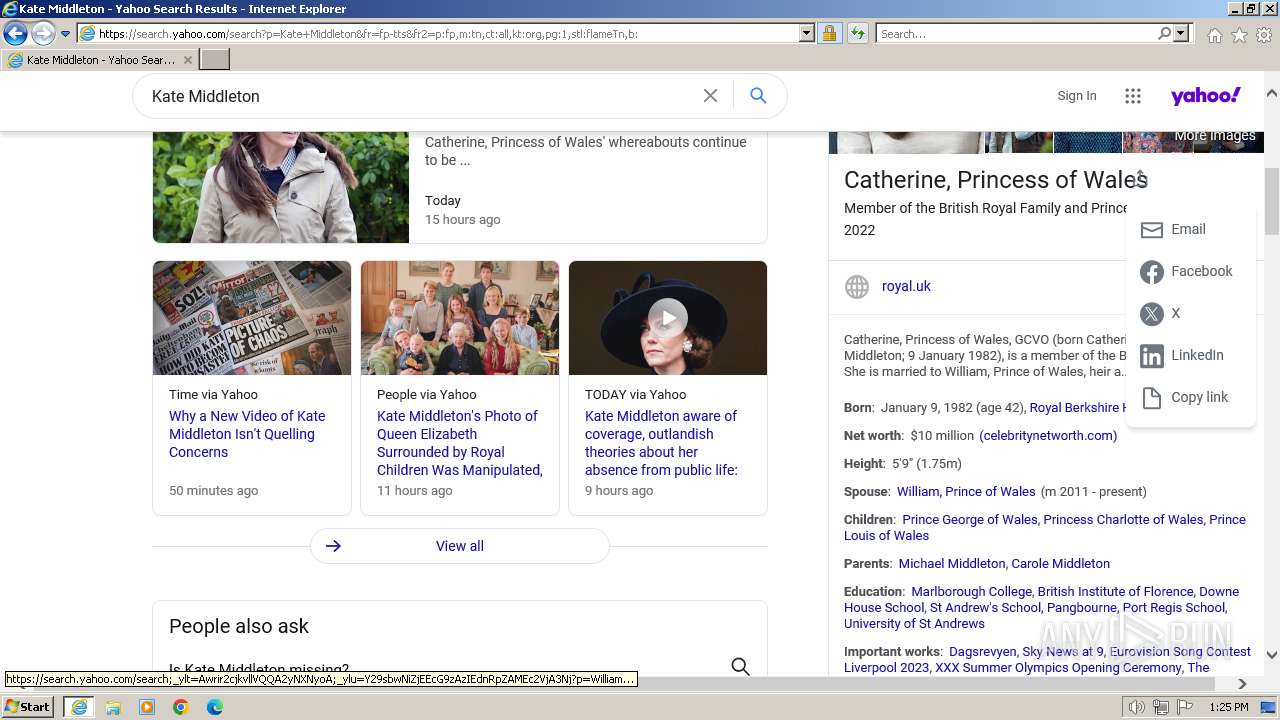The image size is (1280, 720).
Task: Open a new blank tab
Action: 215,60
